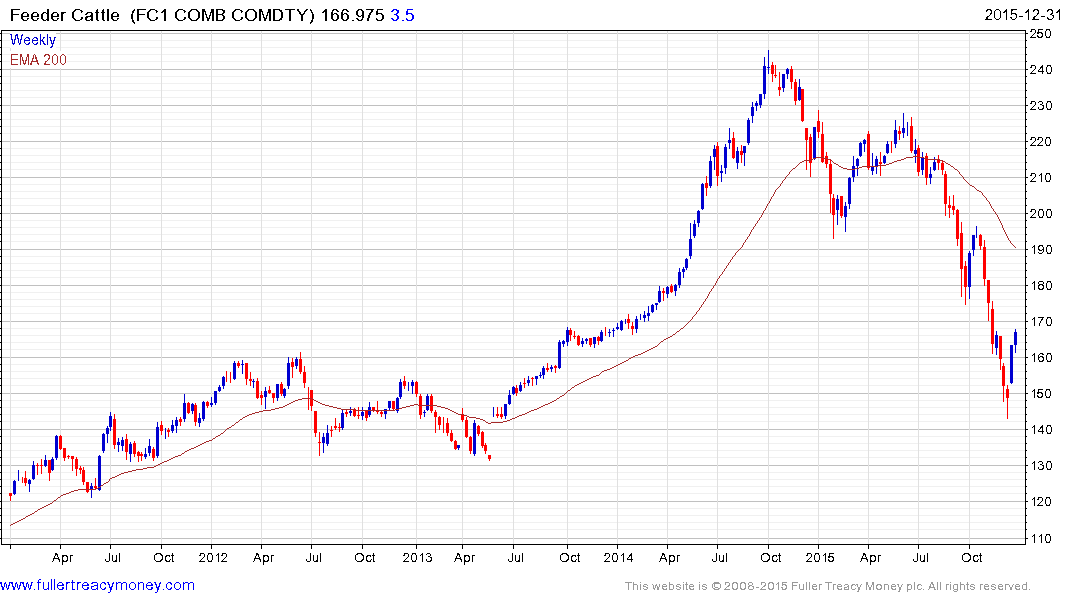Click the copyright notice text
Screen dimensions: 1075x600
[828, 586]
